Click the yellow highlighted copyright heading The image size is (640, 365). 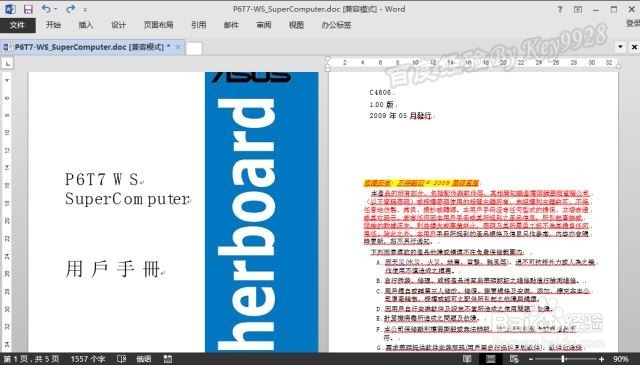[x=421, y=183]
